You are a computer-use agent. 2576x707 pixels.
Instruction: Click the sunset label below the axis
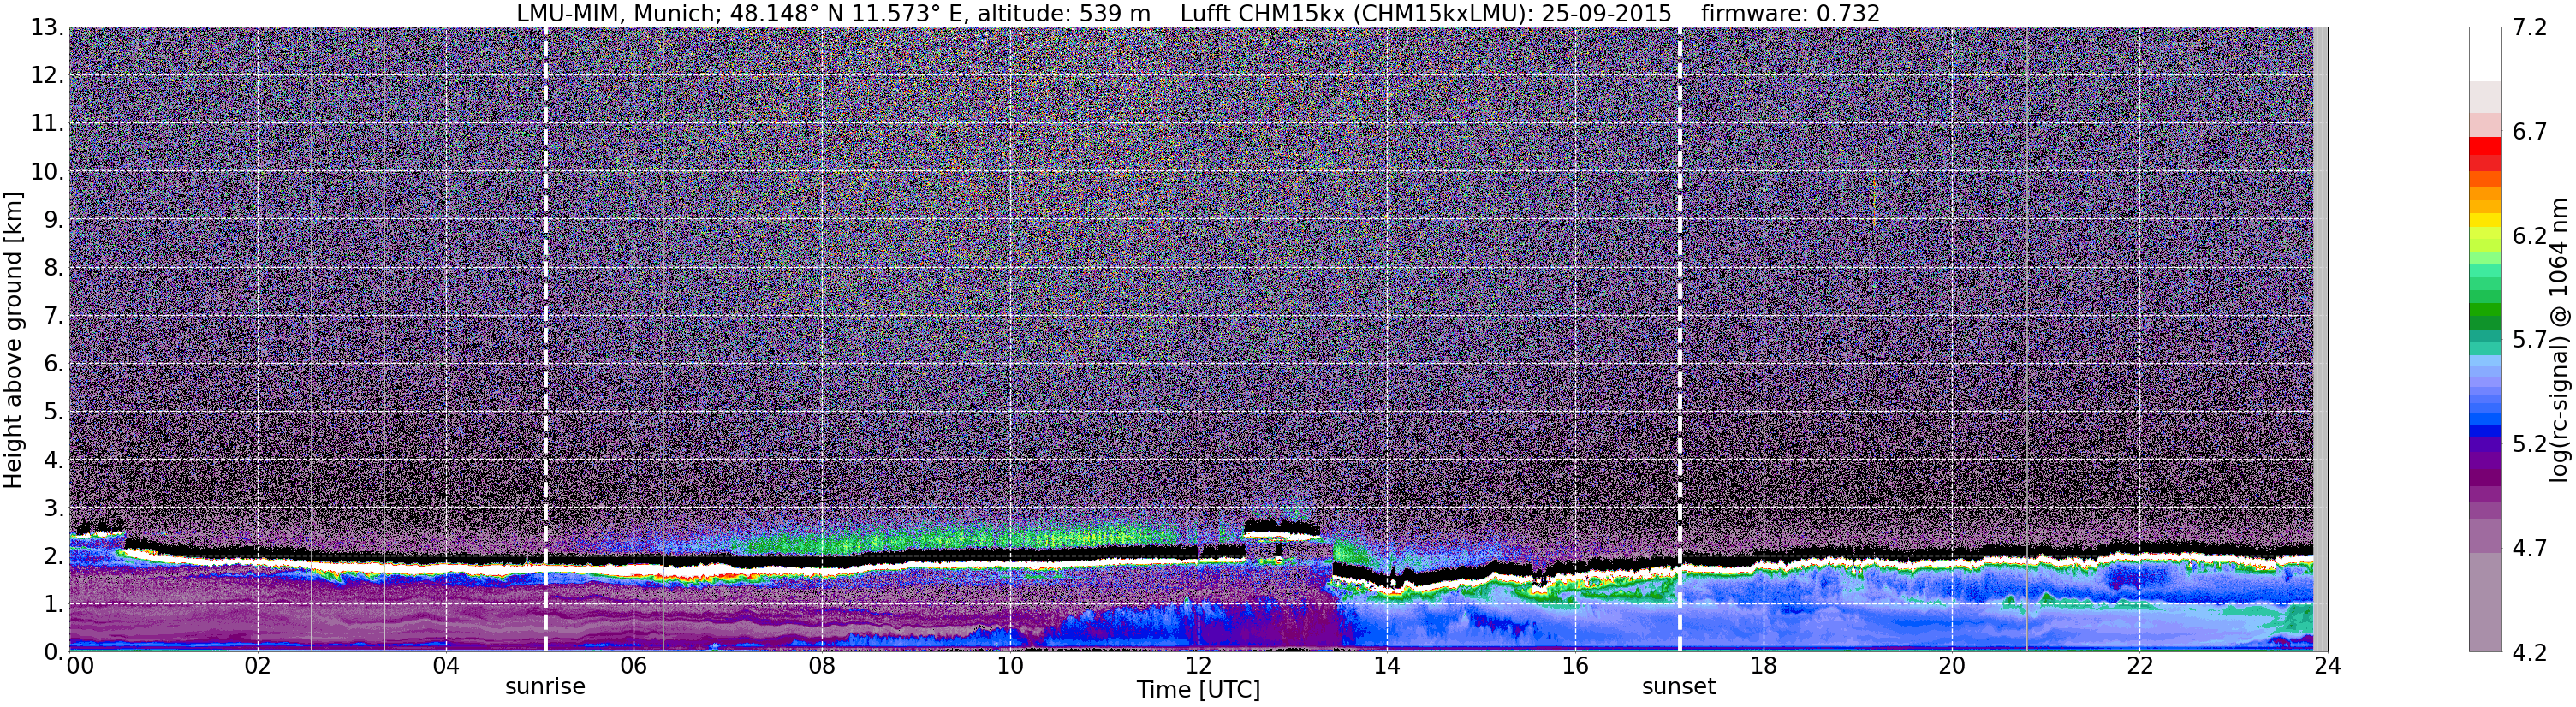[x=1678, y=687]
